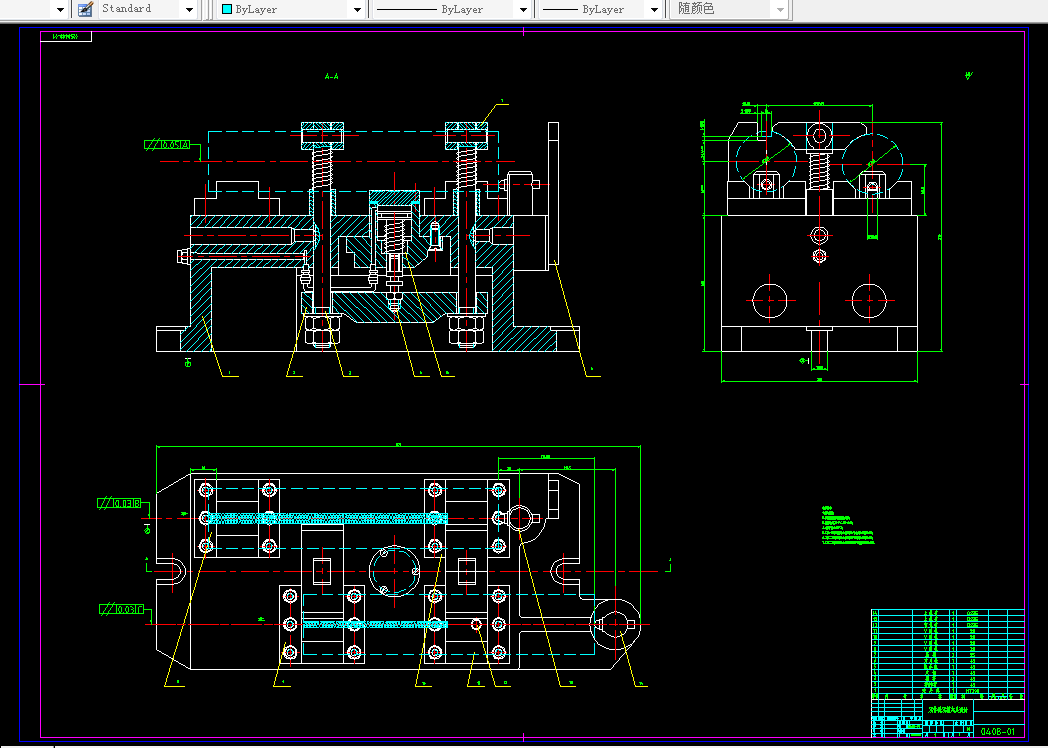Viewport: 1048px width, 748px height.
Task: Click the text style brush icon
Action: pyautogui.click(x=85, y=9)
